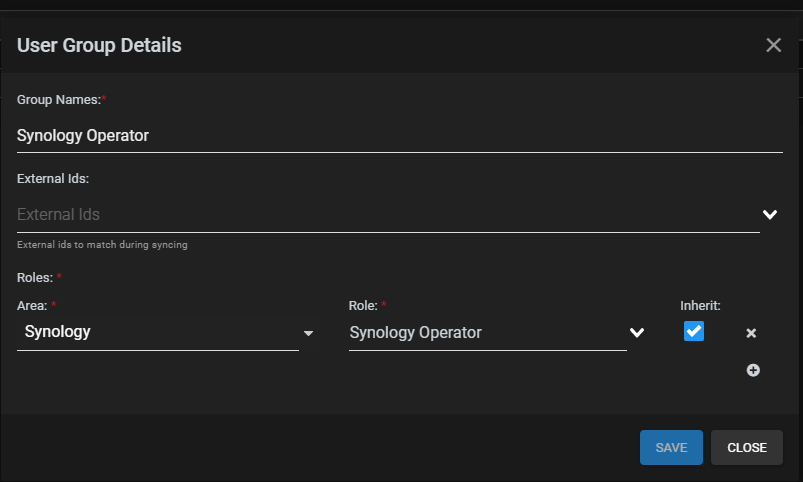Remove the Synology Operator role row
The width and height of the screenshot is (803, 482).
pos(751,333)
